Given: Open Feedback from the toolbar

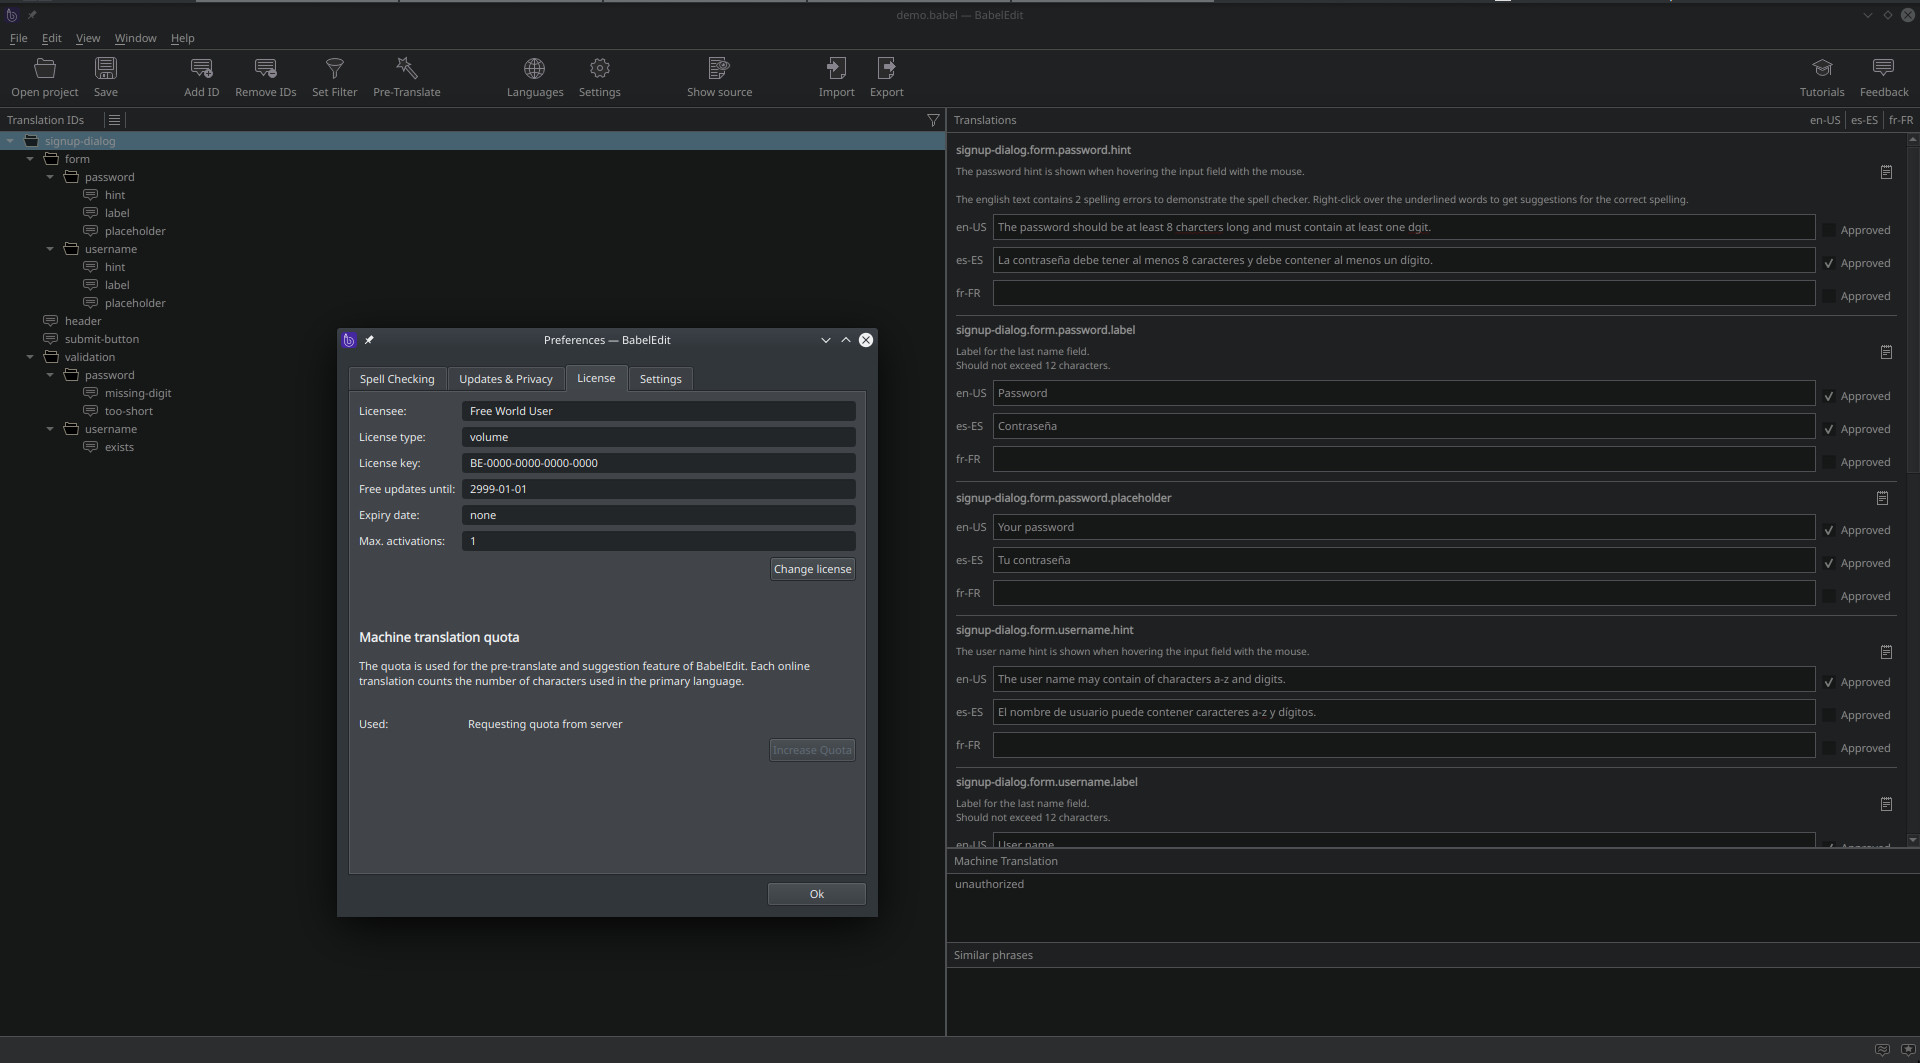Looking at the screenshot, I should [1884, 78].
